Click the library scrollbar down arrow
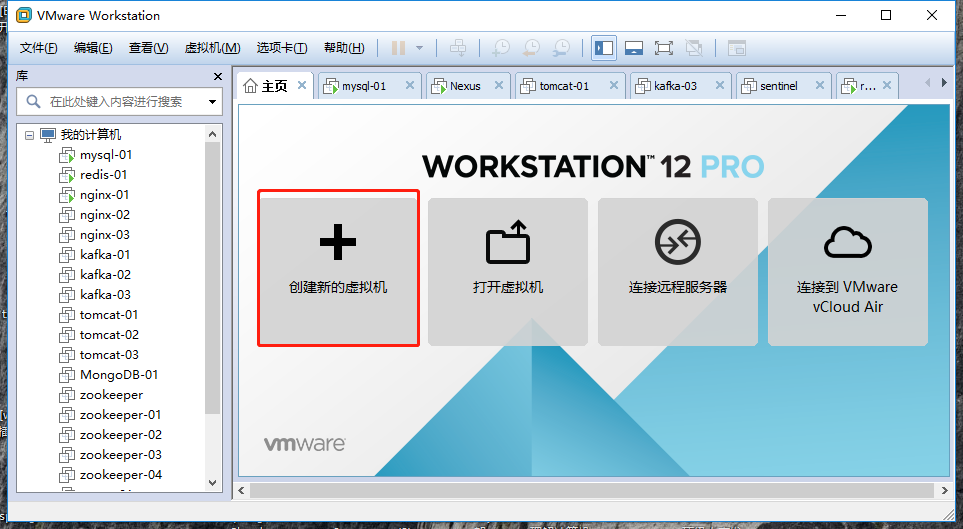The width and height of the screenshot is (963, 529). point(212,483)
